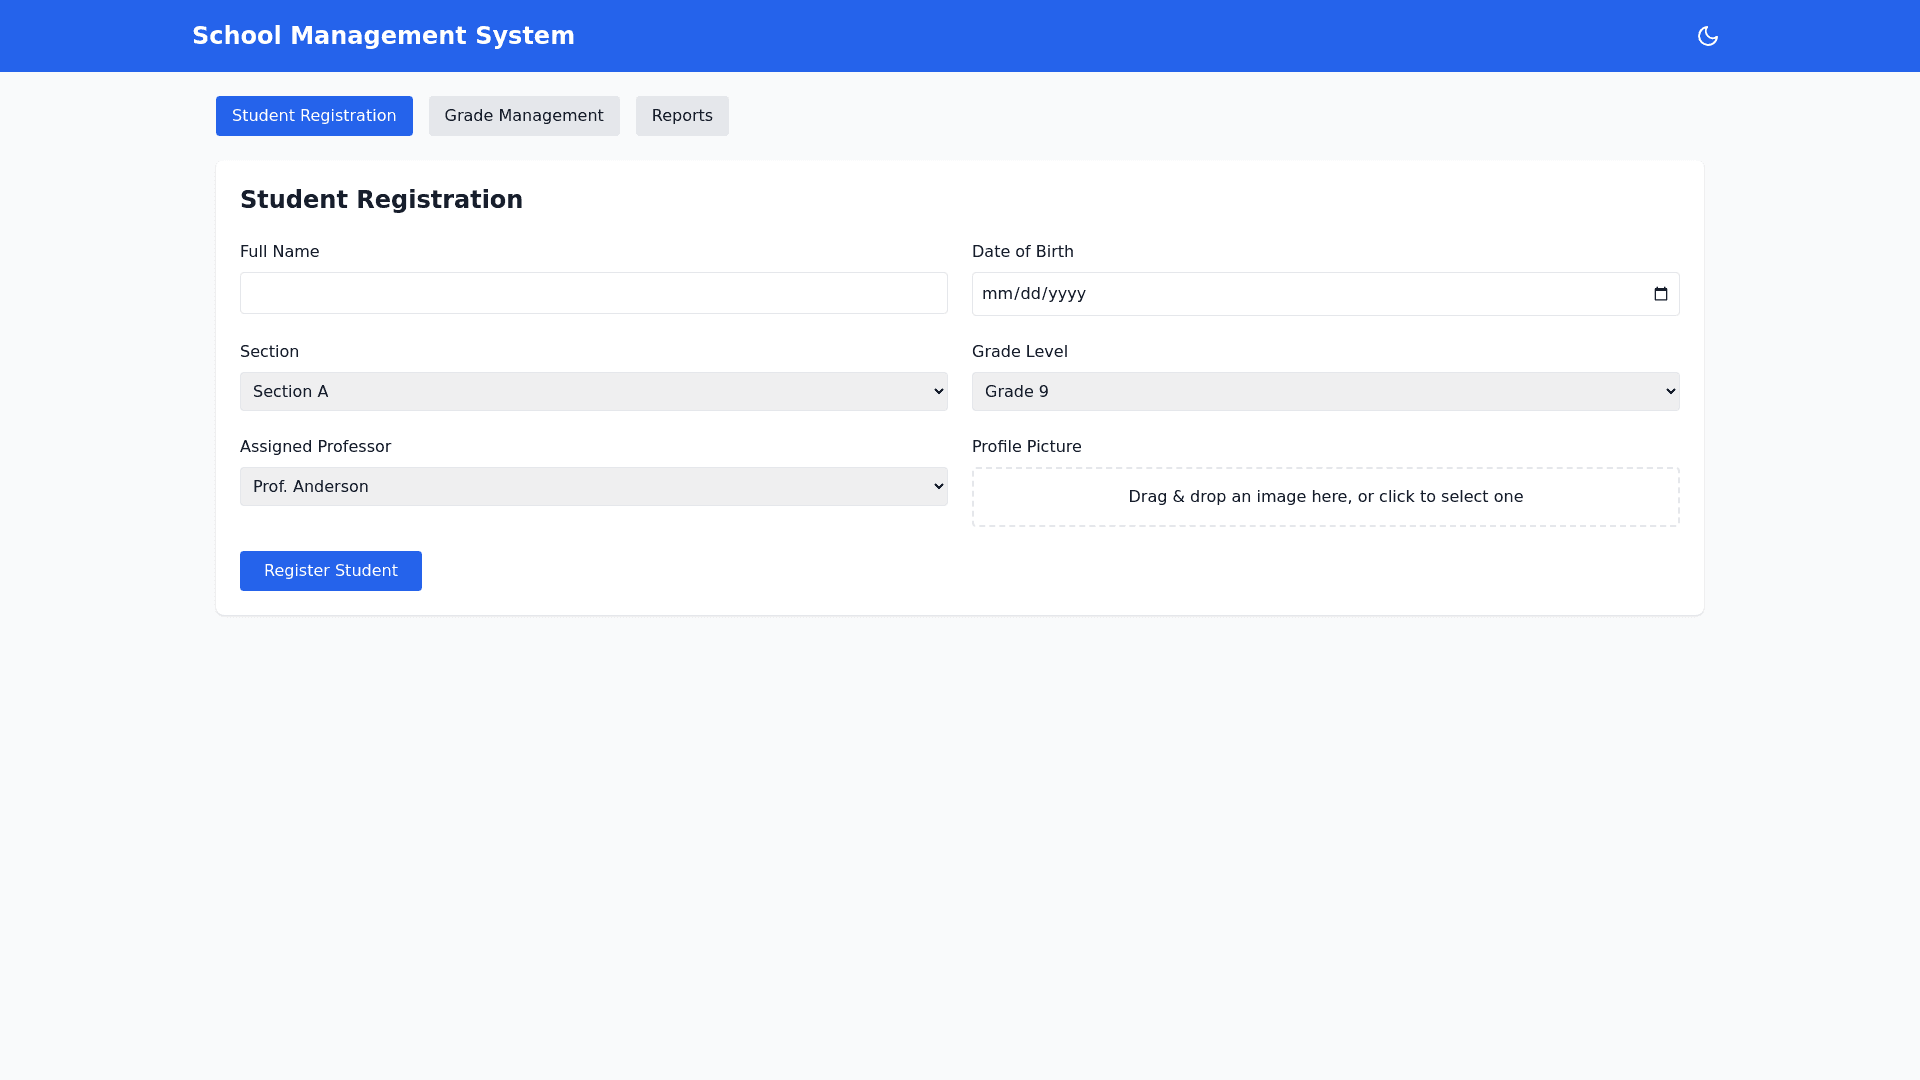Select the Student Registration tab
Image resolution: width=1920 pixels, height=1080 pixels.
[x=314, y=116]
